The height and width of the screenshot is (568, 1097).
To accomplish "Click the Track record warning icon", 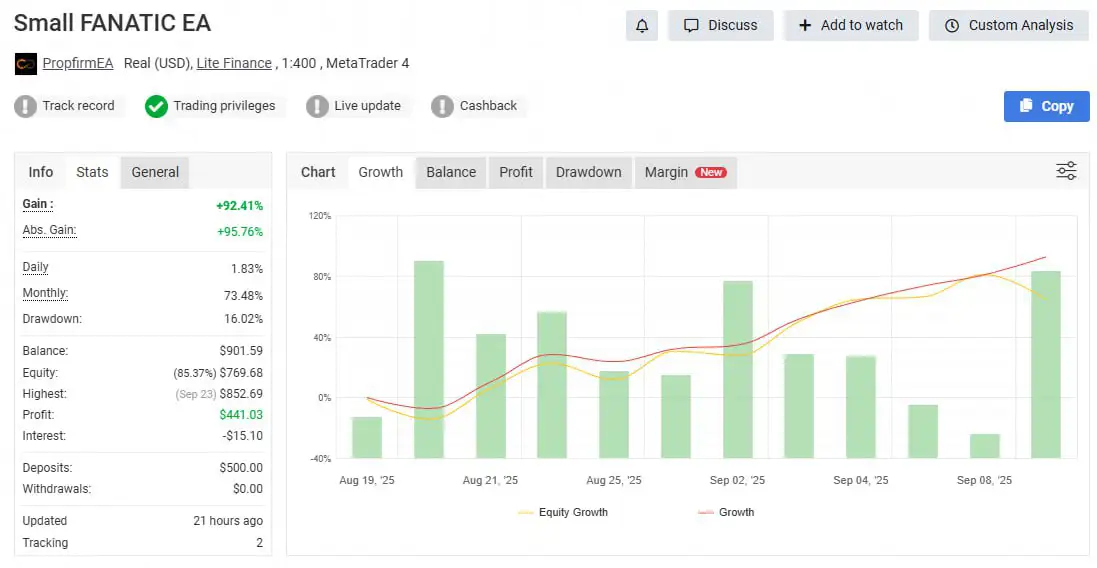I will pos(25,106).
